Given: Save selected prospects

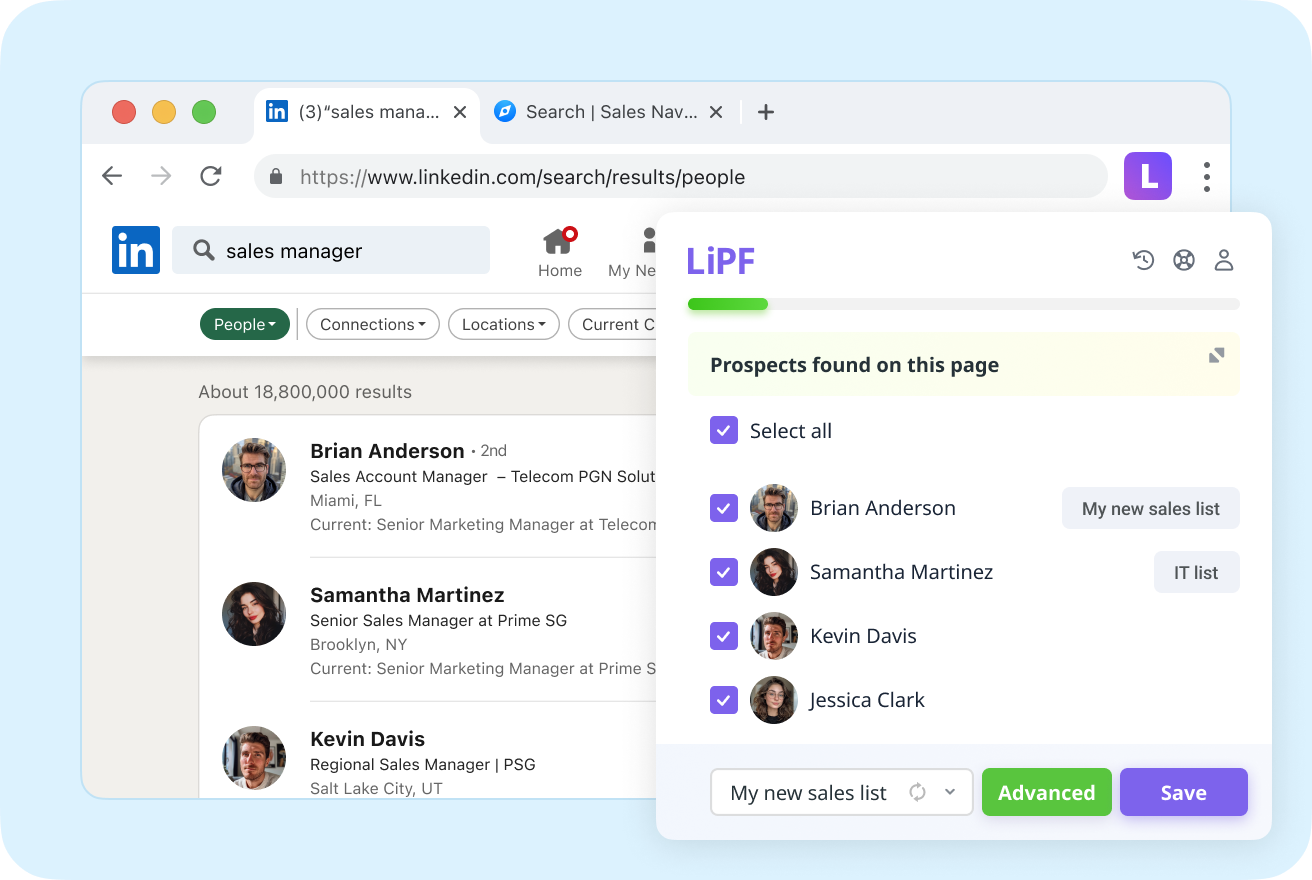Looking at the screenshot, I should [x=1183, y=792].
